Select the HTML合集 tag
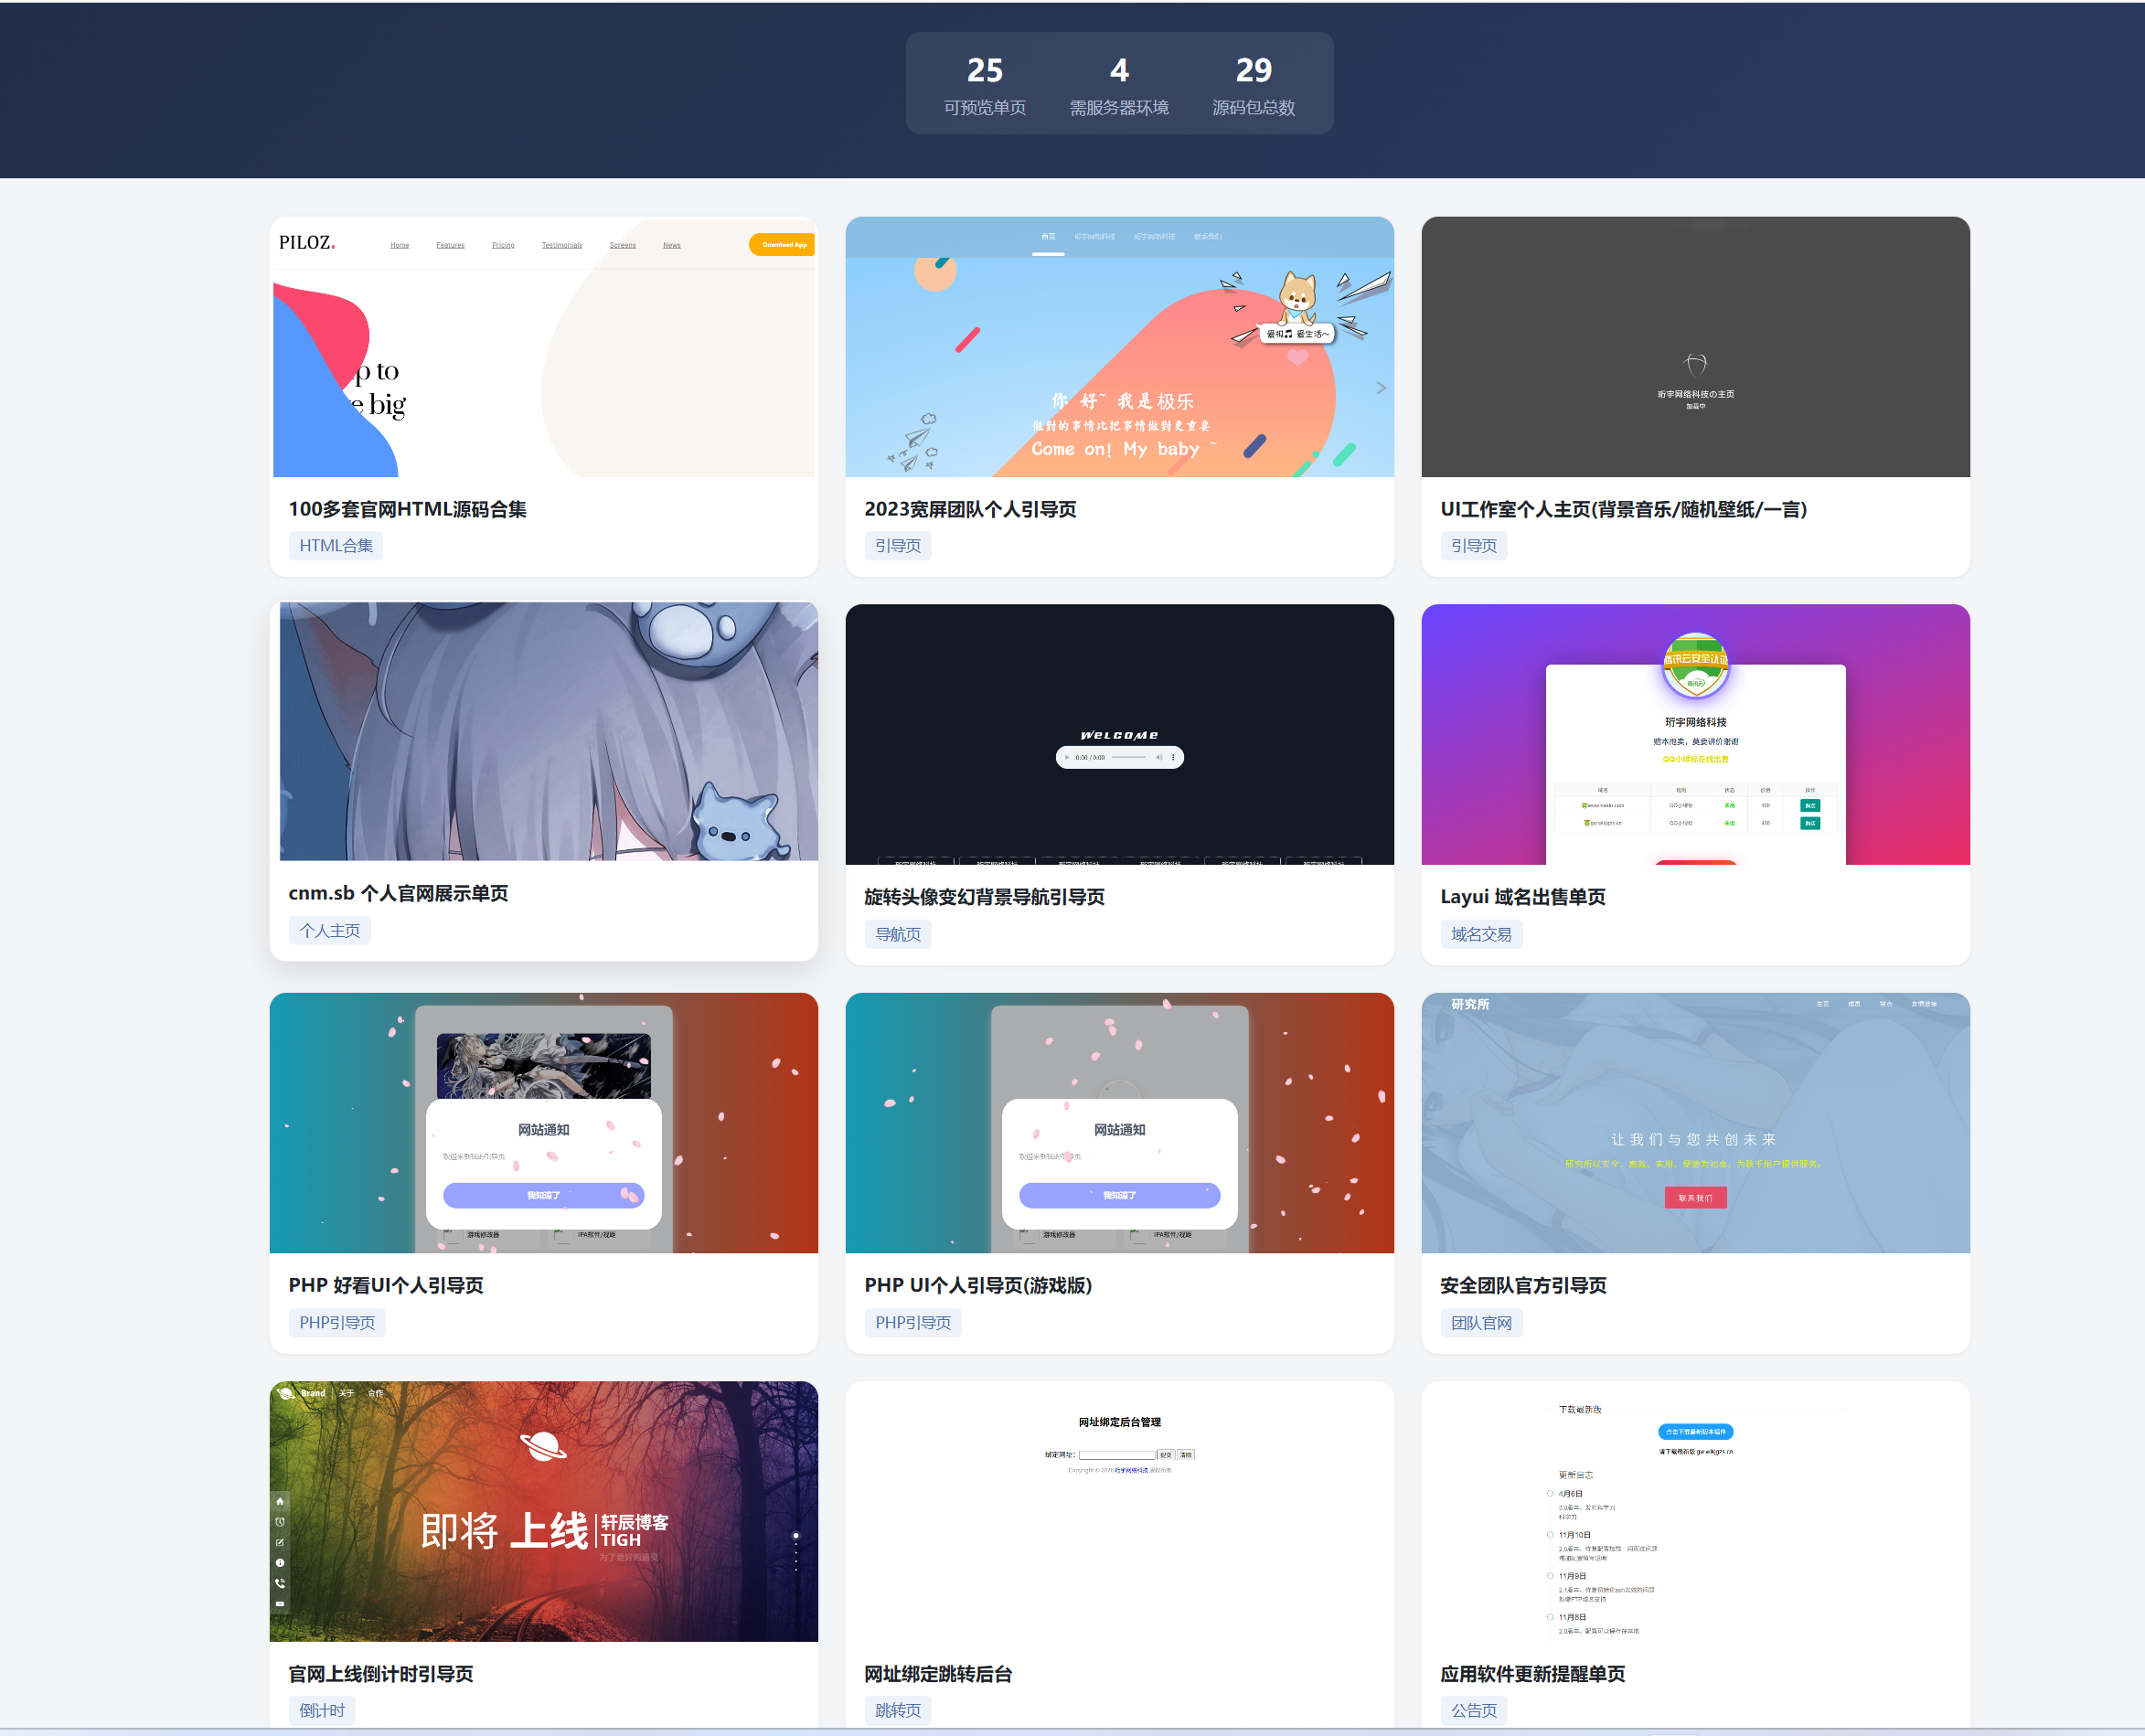Screen dimensions: 2145x1736 [336, 546]
